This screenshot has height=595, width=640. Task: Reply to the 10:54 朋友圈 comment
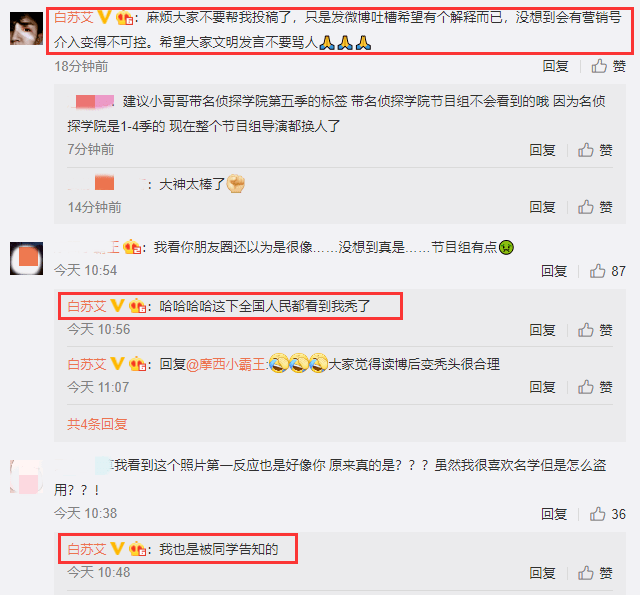554,271
